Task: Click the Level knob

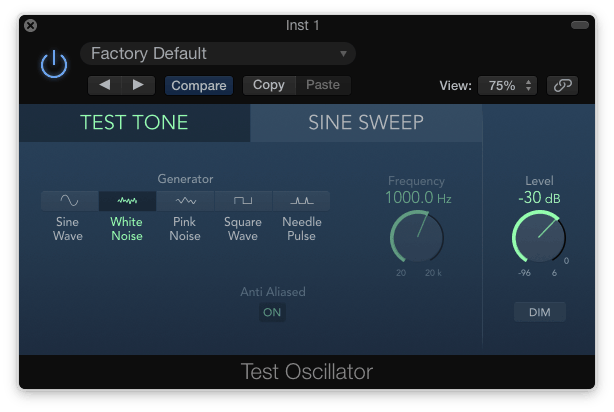Action: pos(539,237)
